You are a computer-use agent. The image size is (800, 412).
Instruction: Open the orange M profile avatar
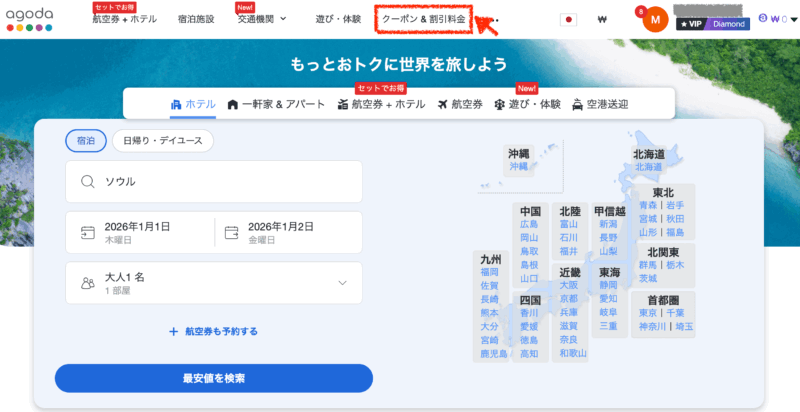[x=656, y=20]
